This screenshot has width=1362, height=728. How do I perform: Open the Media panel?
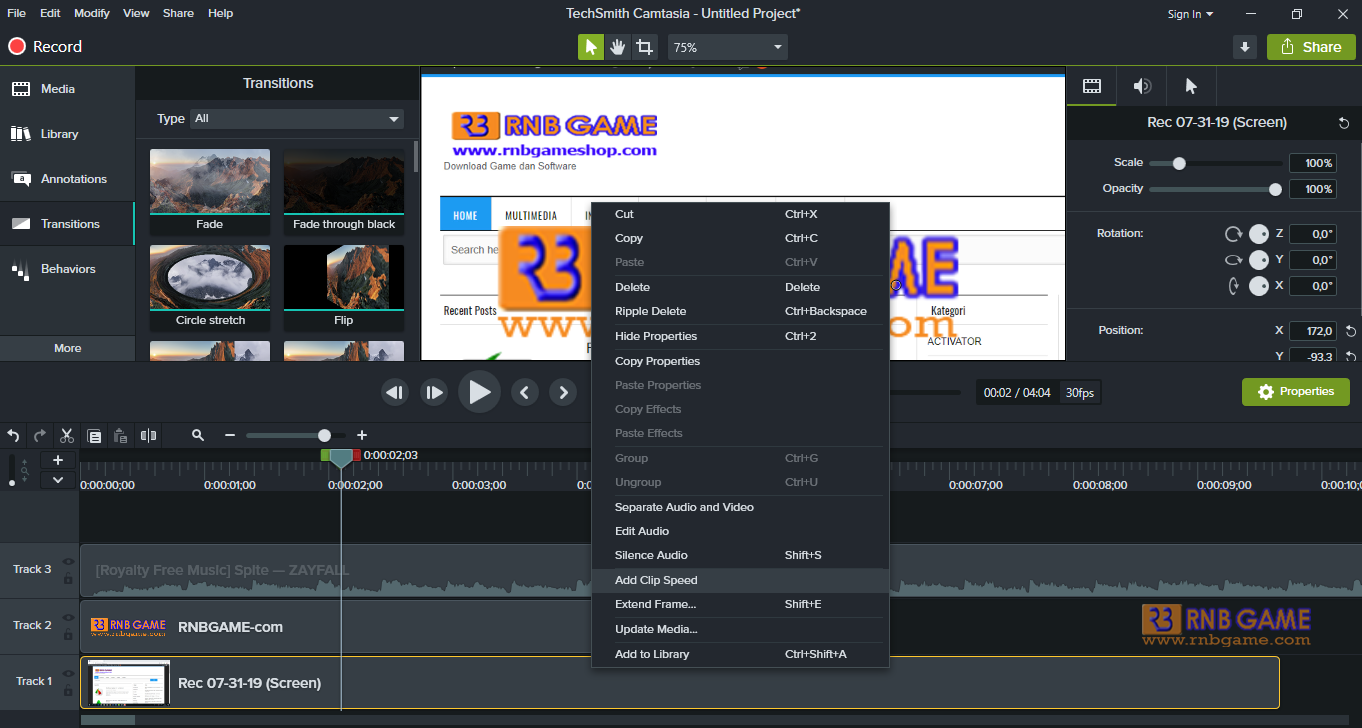click(67, 89)
